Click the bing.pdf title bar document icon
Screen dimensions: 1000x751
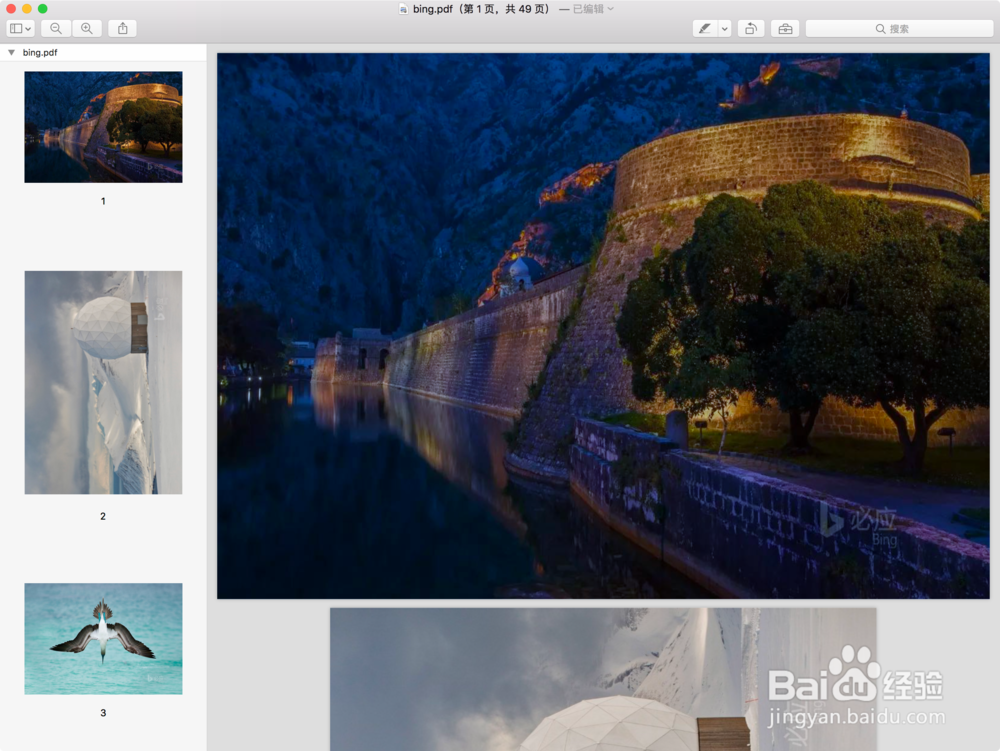[x=403, y=9]
